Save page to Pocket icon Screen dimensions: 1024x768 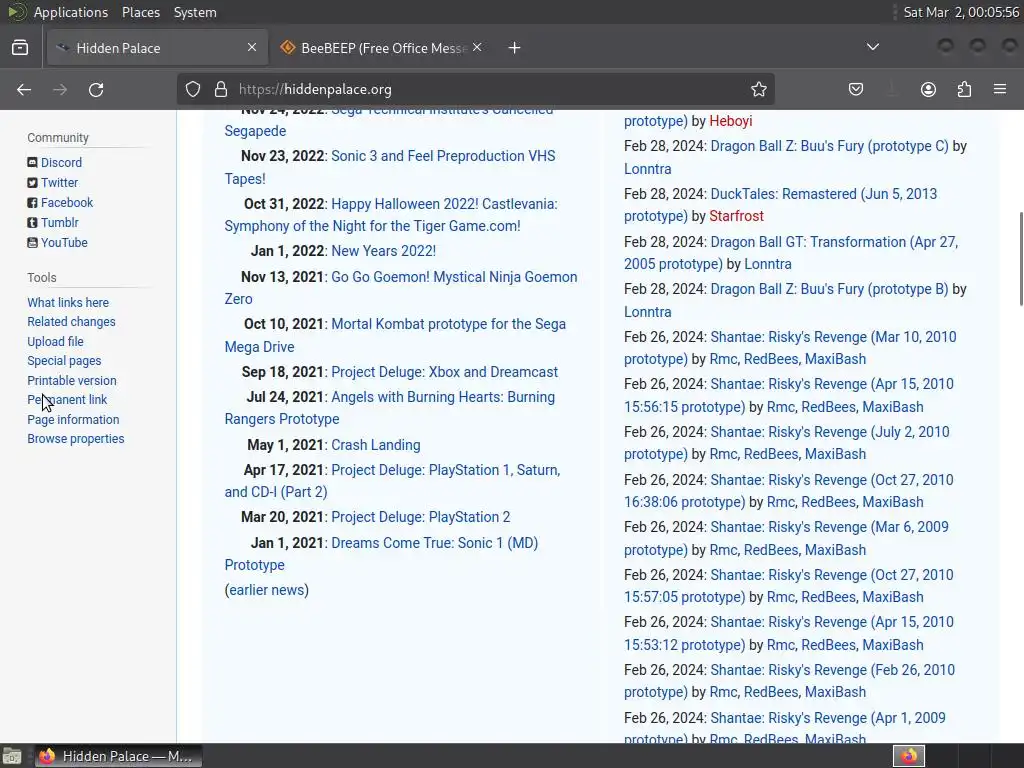[856, 89]
